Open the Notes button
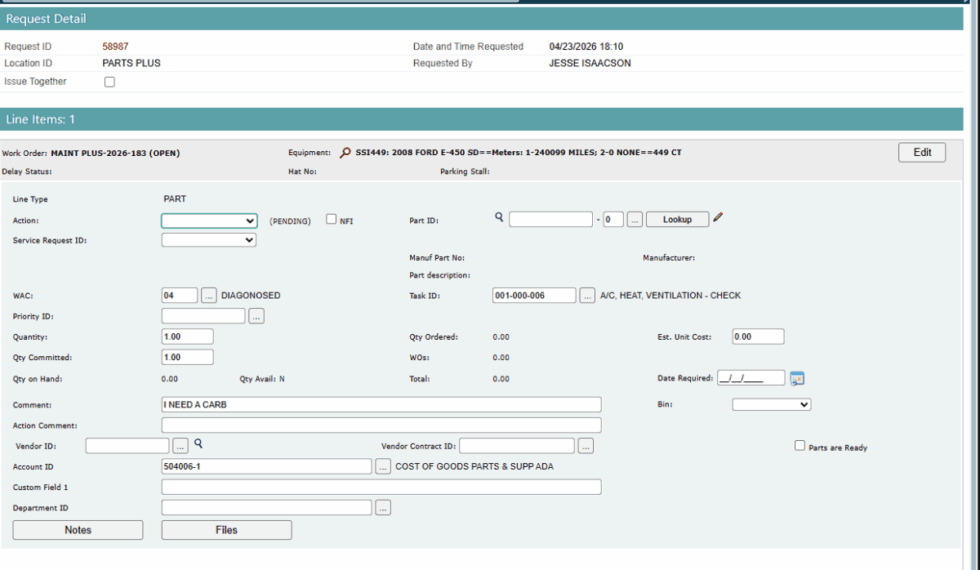 coord(78,530)
